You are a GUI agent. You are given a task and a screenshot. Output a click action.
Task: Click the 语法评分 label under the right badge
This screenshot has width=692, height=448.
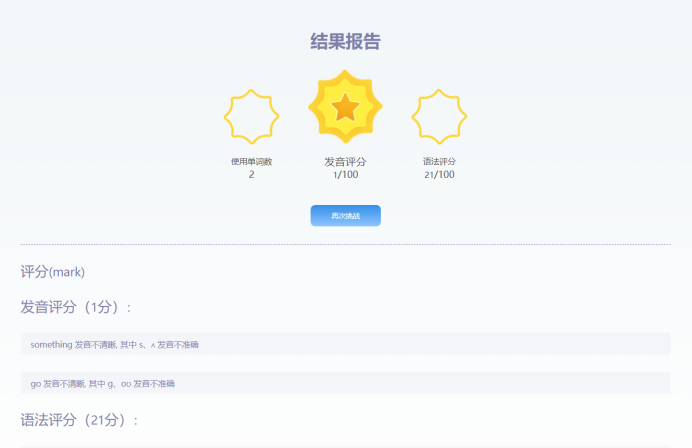[439, 162]
